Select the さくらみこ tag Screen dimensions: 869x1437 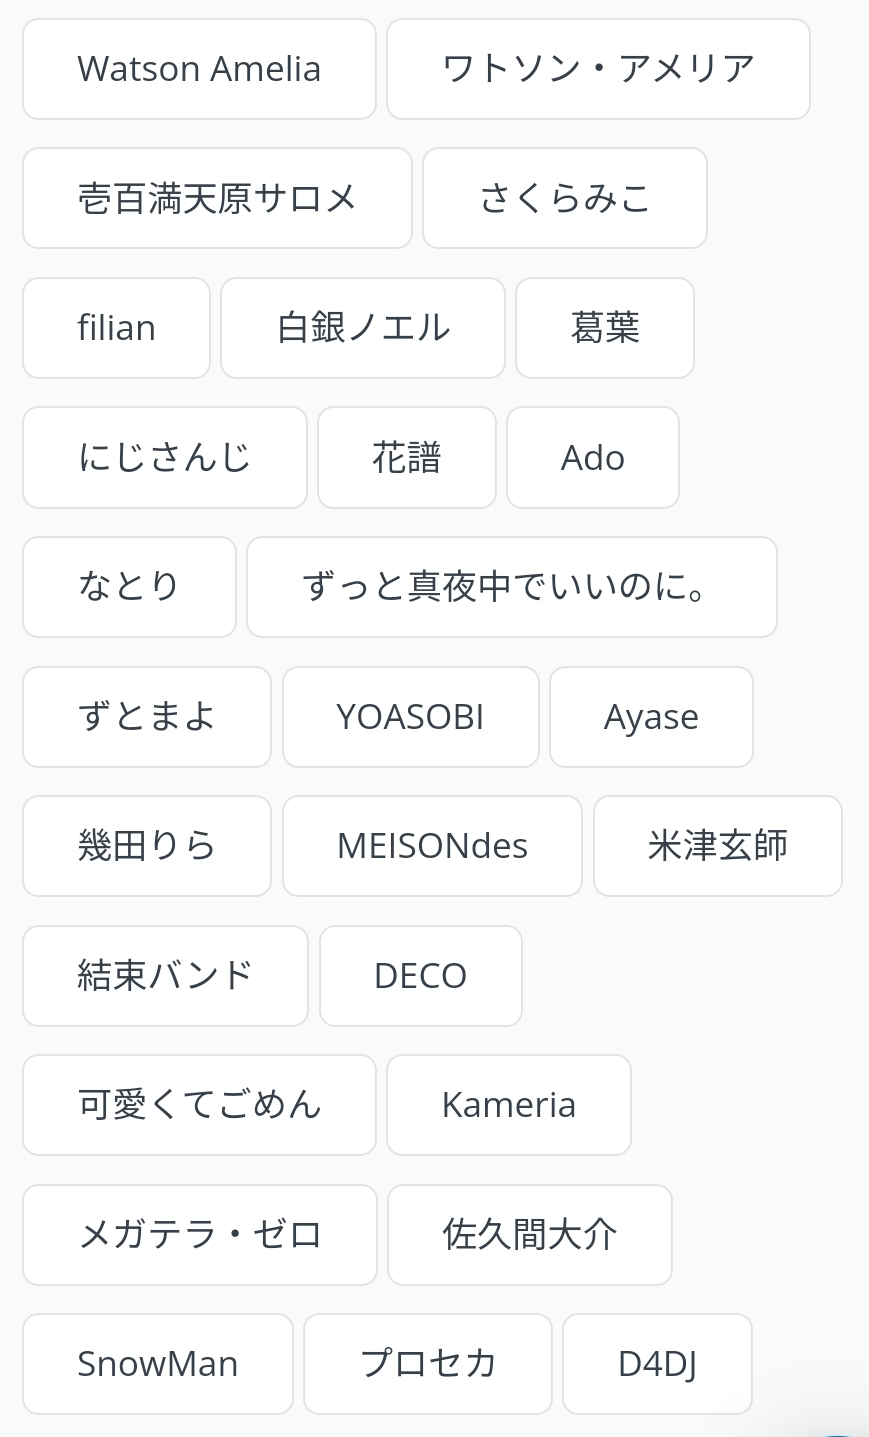pyautogui.click(x=565, y=198)
